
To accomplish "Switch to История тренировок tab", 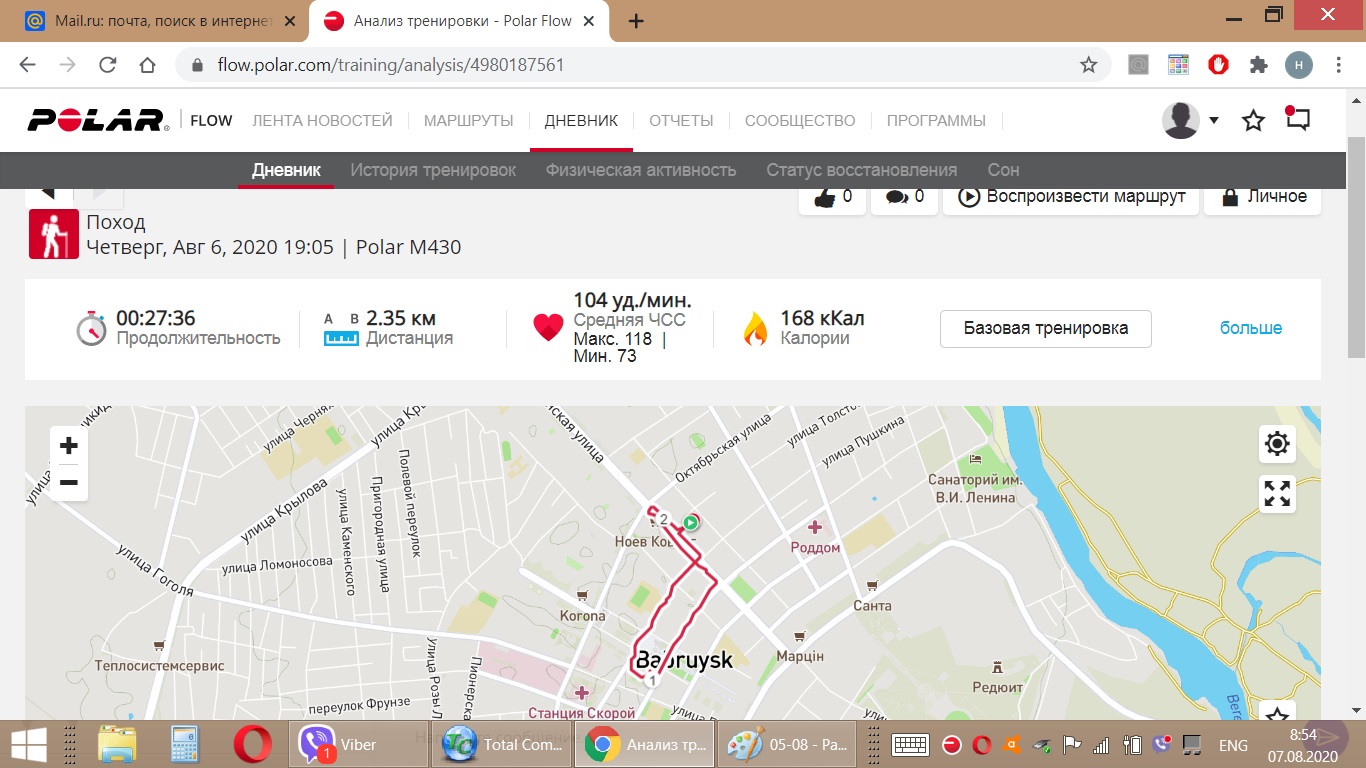I will tap(433, 170).
